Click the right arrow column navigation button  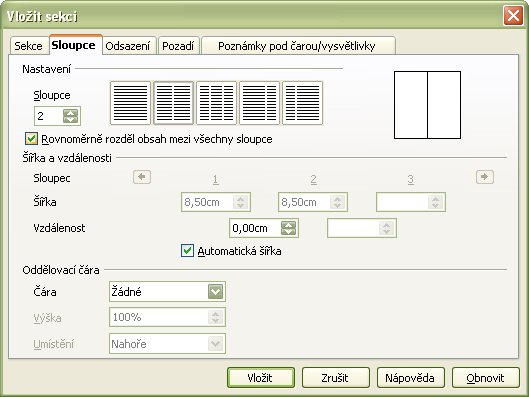[485, 177]
